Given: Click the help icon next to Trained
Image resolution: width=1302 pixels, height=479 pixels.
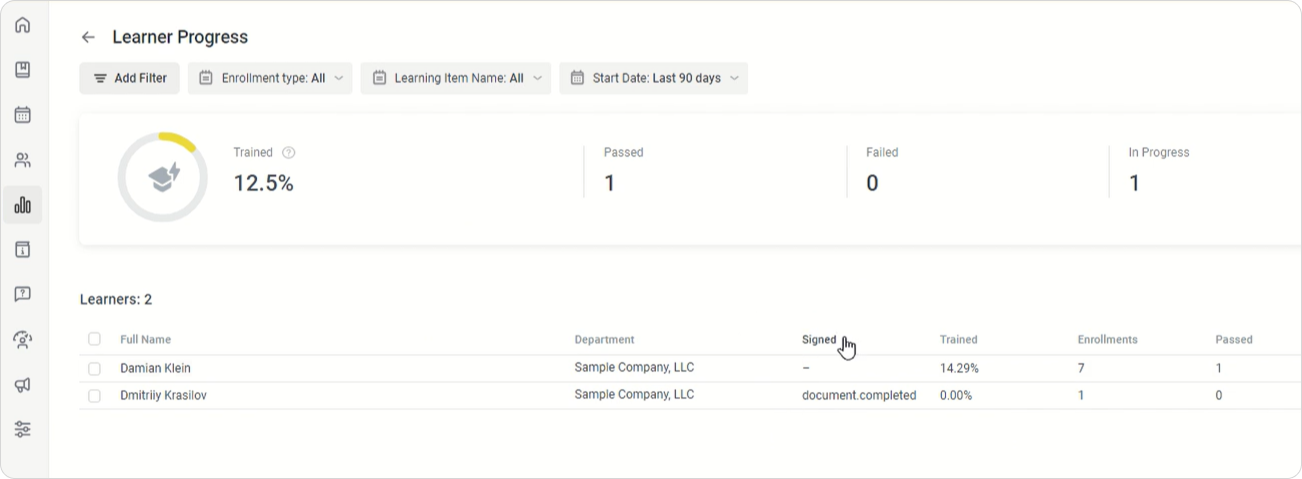Looking at the screenshot, I should pyautogui.click(x=289, y=153).
